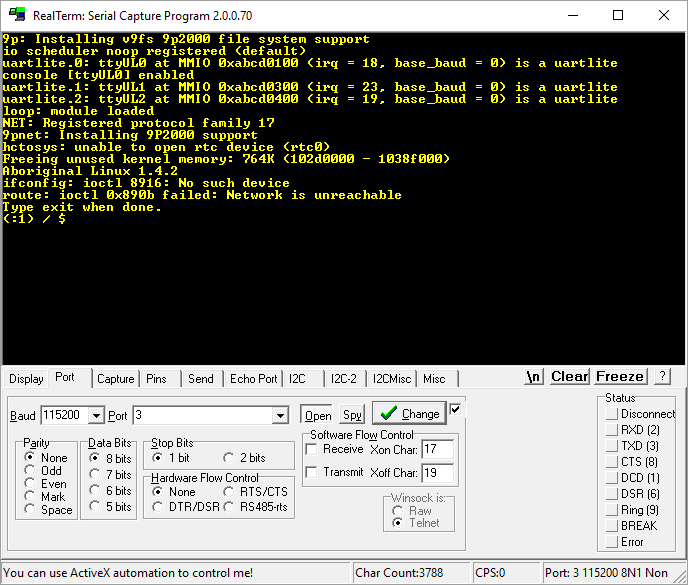Expand the Port number dropdown arrow
Screen dimensions: 688x585
pyautogui.click(x=280, y=415)
